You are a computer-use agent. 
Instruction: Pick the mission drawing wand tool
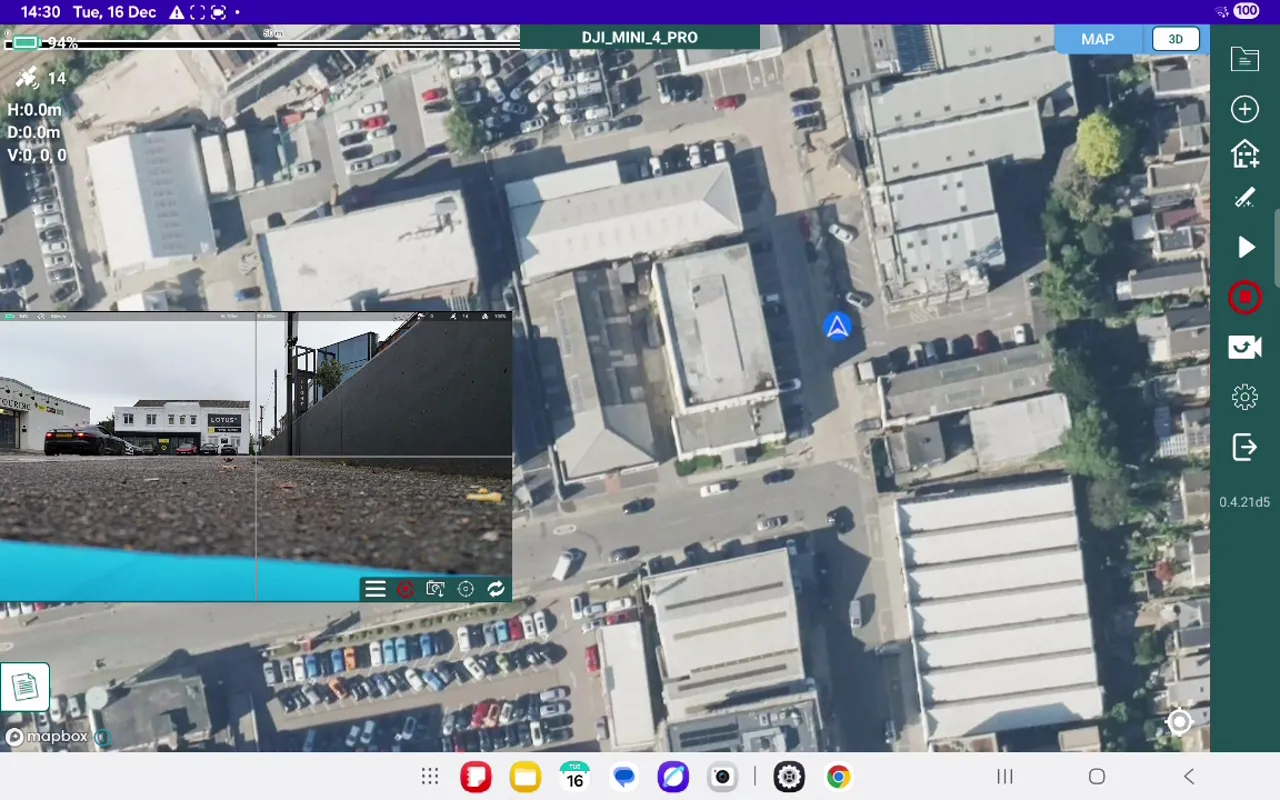point(1245,197)
